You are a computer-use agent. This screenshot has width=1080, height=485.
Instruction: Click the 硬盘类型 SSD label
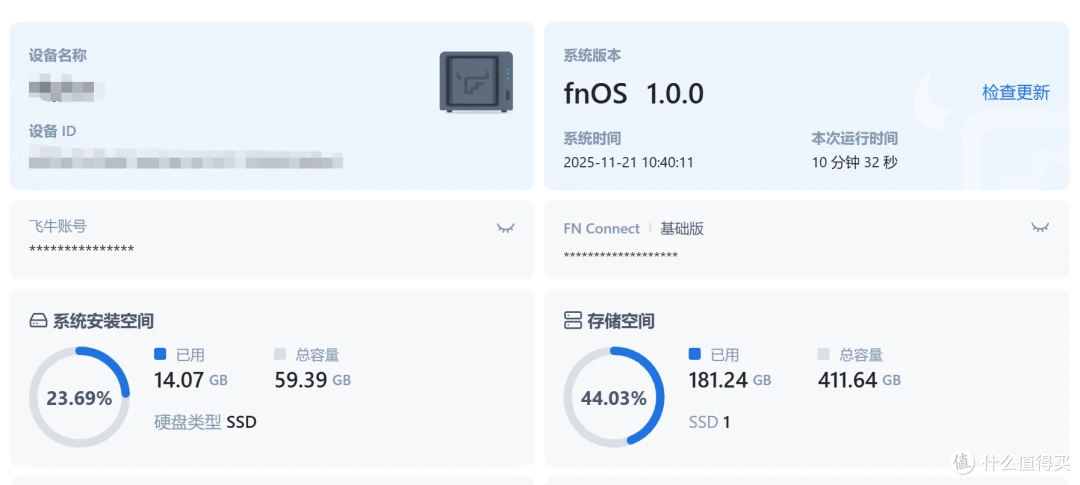click(x=205, y=422)
